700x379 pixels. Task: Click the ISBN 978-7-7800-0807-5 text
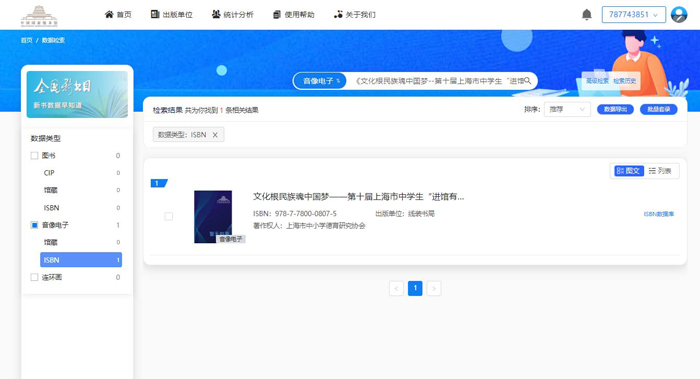point(295,214)
